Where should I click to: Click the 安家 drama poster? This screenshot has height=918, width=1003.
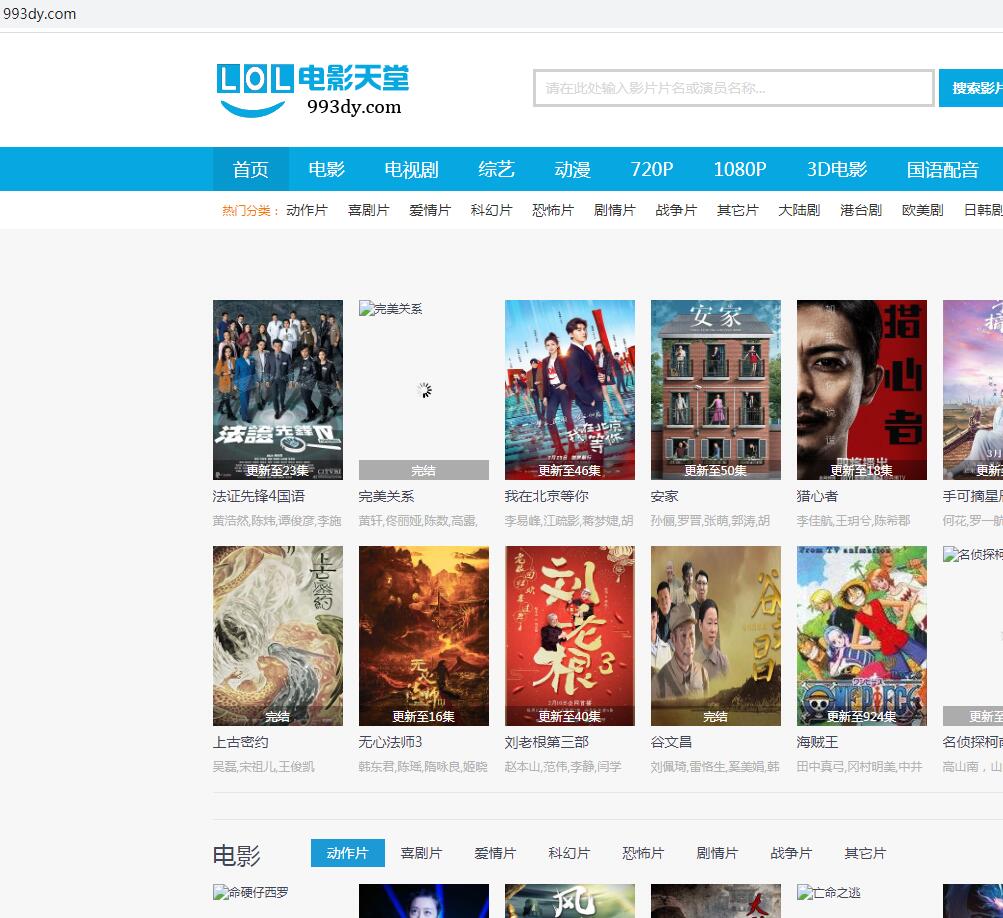[x=715, y=389]
